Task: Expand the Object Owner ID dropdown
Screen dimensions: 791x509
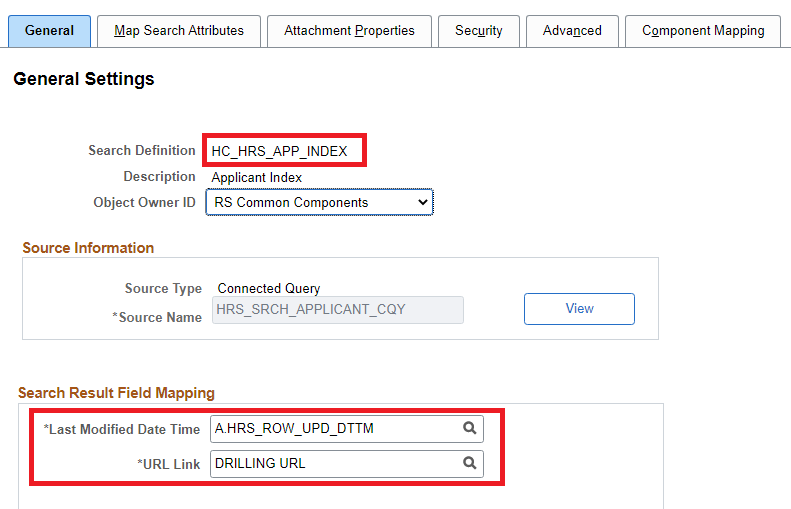Action: (x=319, y=203)
